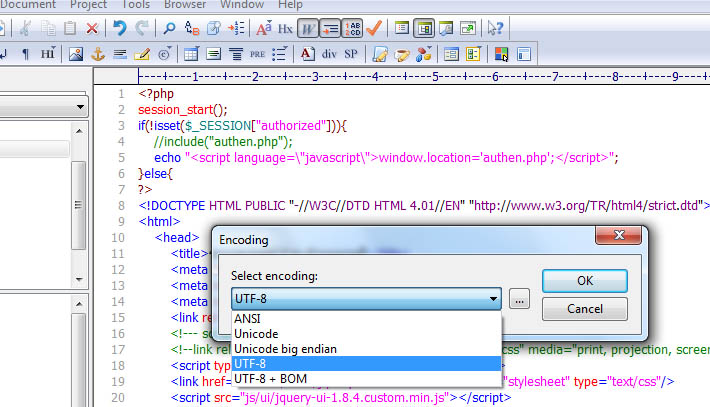Toggle Auto Indent button
Screen dimensions: 710x407
point(330,29)
